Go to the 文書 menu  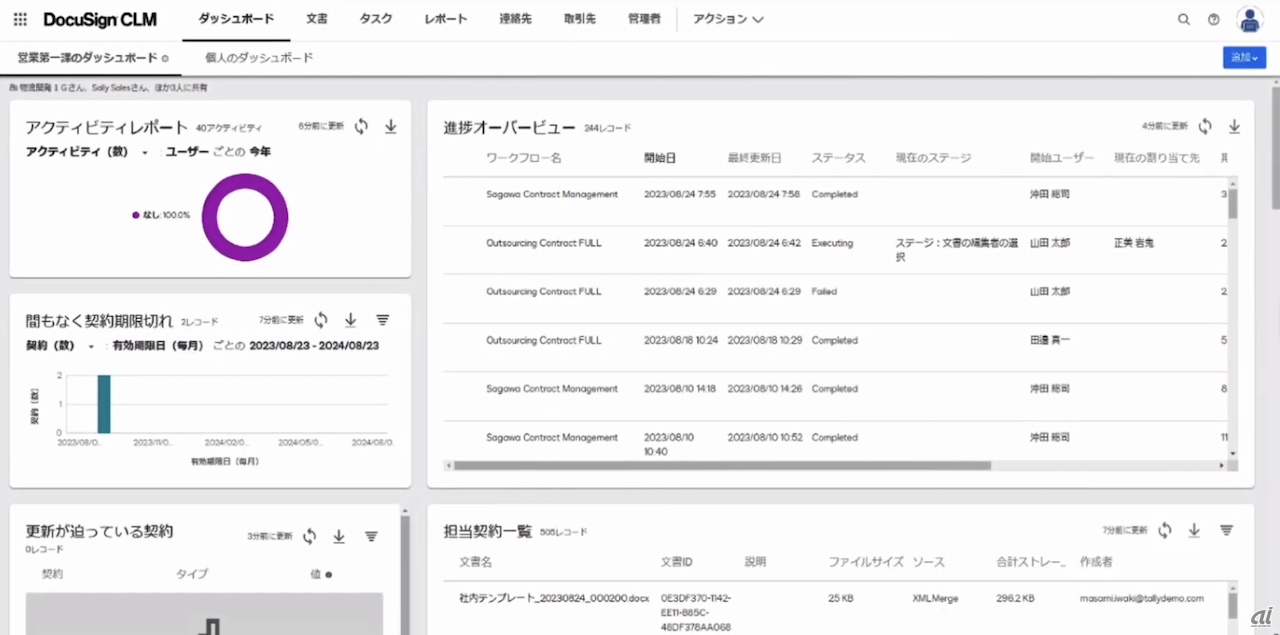[x=316, y=19]
